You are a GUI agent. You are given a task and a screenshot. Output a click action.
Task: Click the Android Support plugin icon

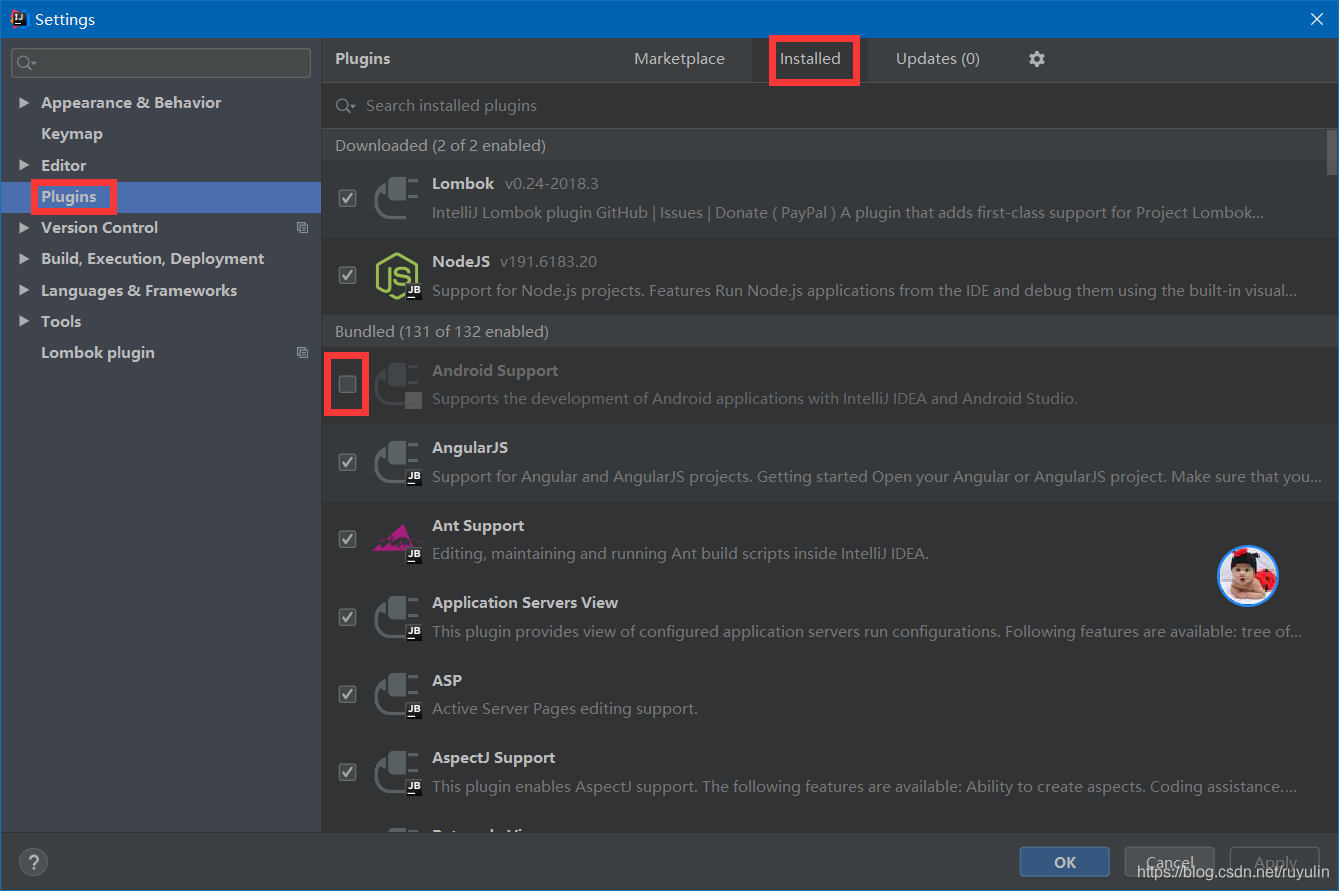(x=397, y=385)
